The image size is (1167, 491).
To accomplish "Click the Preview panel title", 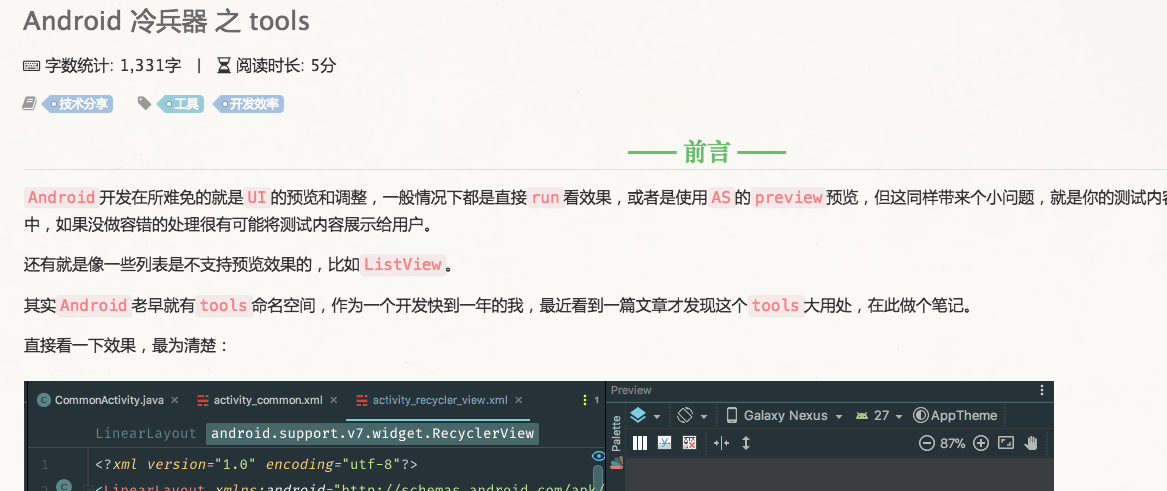I will (x=631, y=390).
